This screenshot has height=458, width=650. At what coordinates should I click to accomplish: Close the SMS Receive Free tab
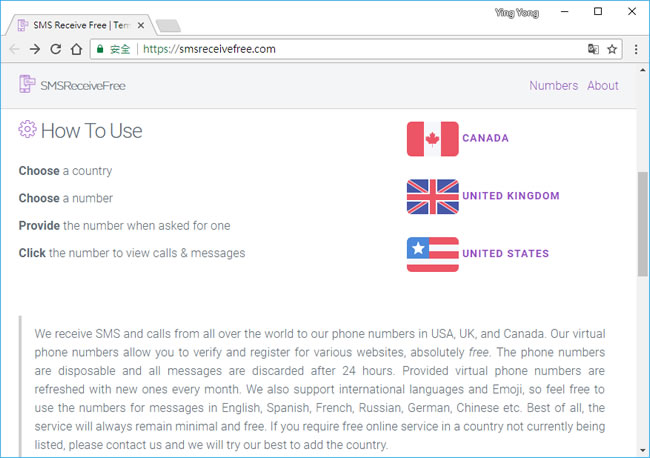pos(141,25)
